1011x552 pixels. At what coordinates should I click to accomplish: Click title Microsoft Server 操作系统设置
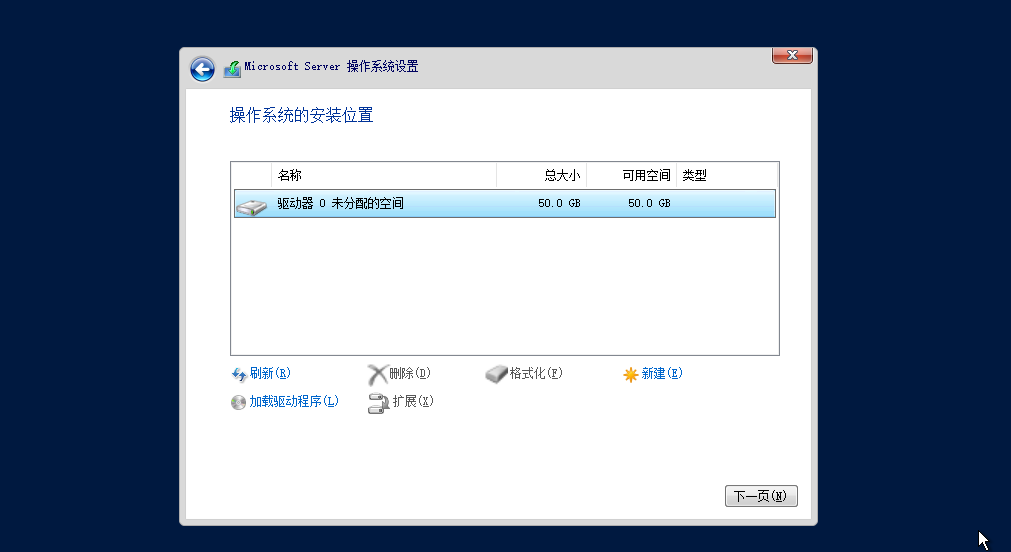(331, 66)
